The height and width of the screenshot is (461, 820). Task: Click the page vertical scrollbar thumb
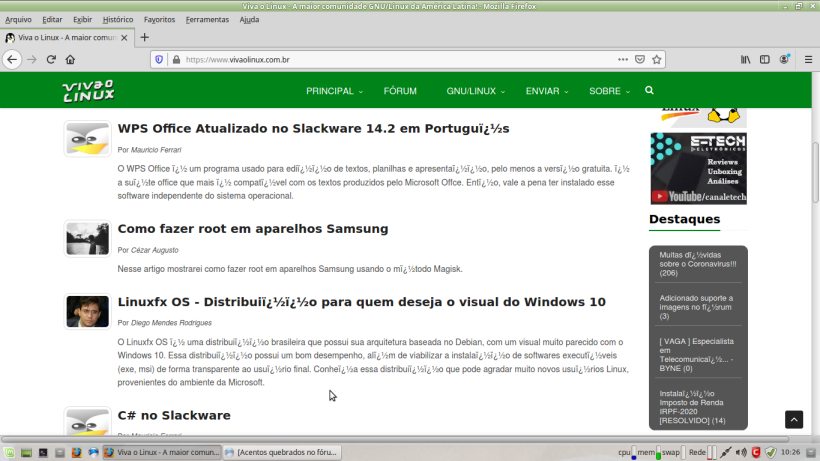(815, 172)
